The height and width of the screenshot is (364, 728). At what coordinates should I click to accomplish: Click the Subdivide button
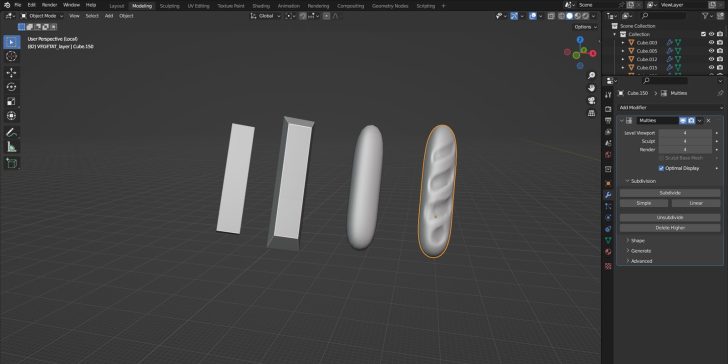click(x=670, y=193)
